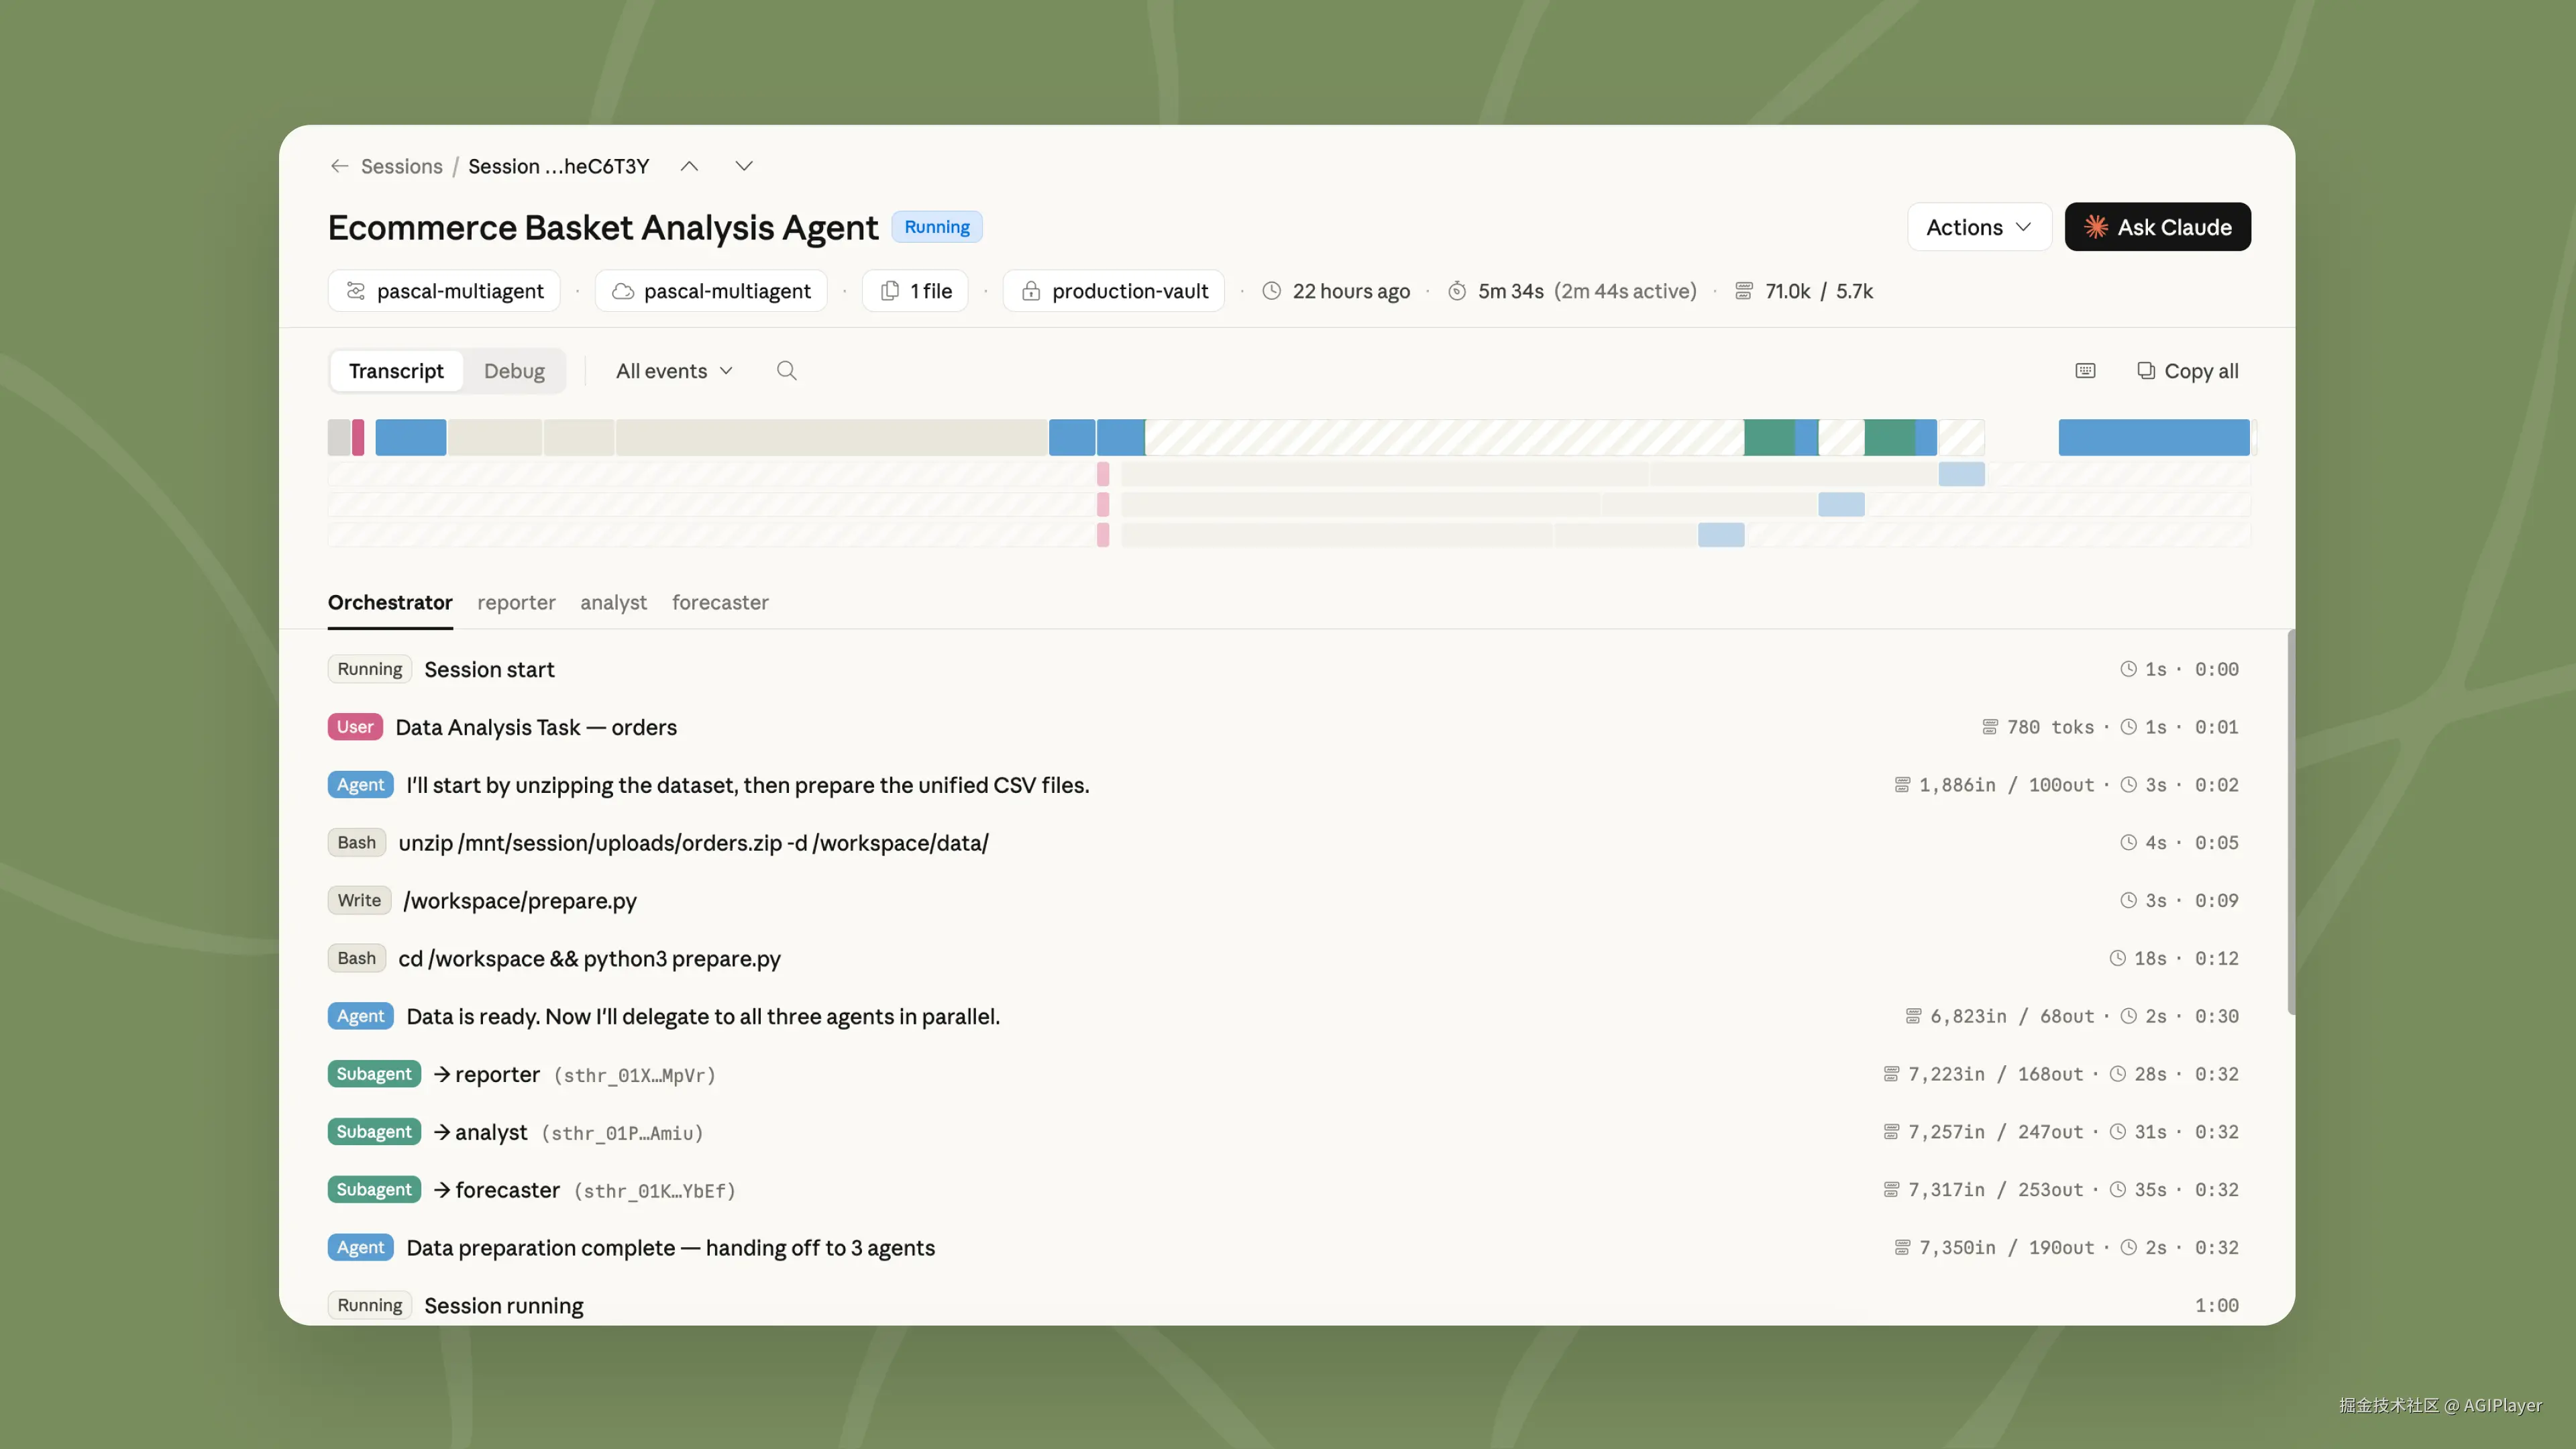Open the Actions dropdown menu
This screenshot has width=2576, height=1449.
[x=1979, y=227]
